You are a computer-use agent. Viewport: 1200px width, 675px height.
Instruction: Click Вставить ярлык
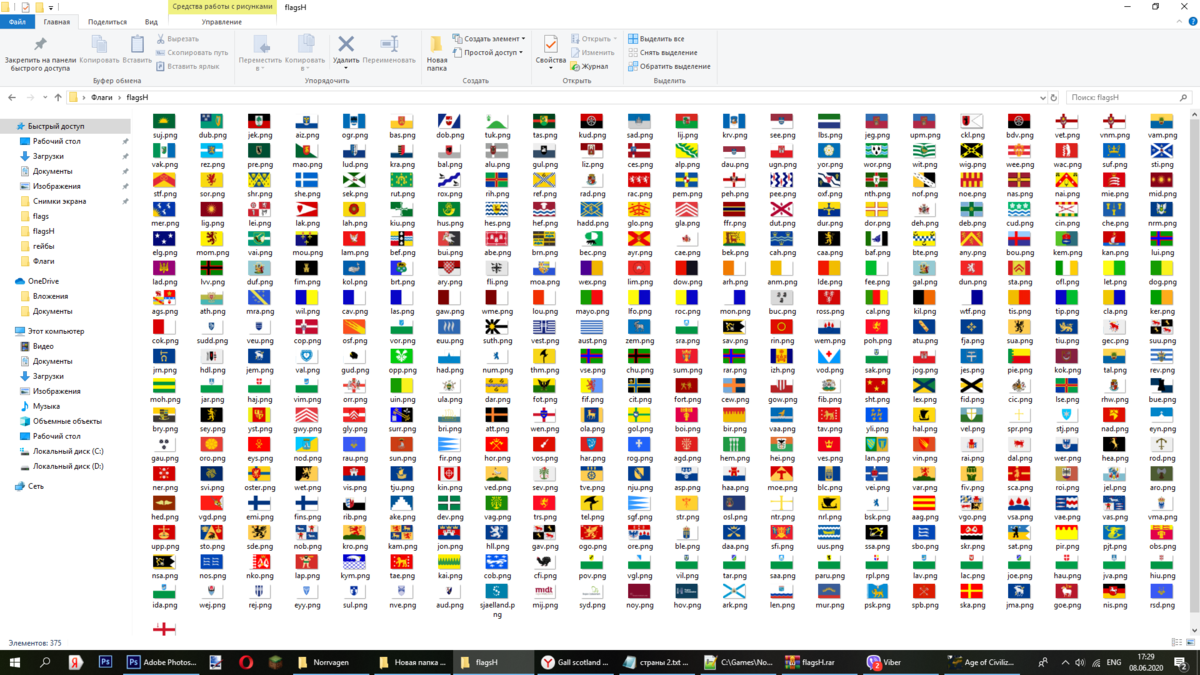(187, 66)
